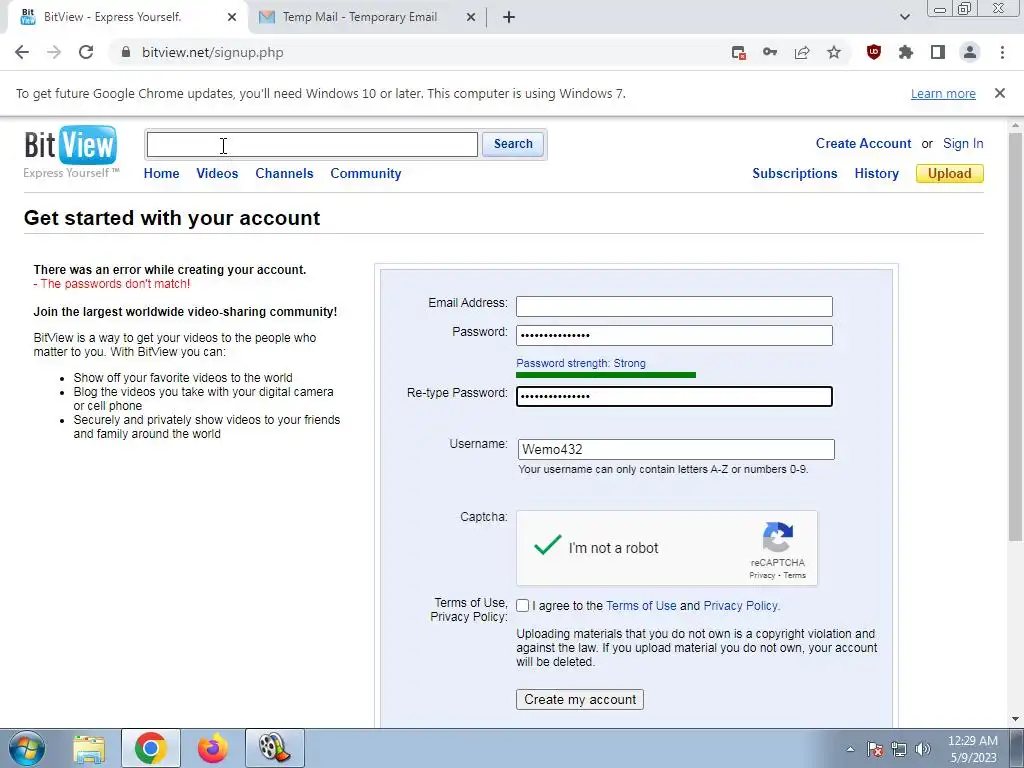
Task: Click the yellow Upload button
Action: pyautogui.click(x=950, y=173)
